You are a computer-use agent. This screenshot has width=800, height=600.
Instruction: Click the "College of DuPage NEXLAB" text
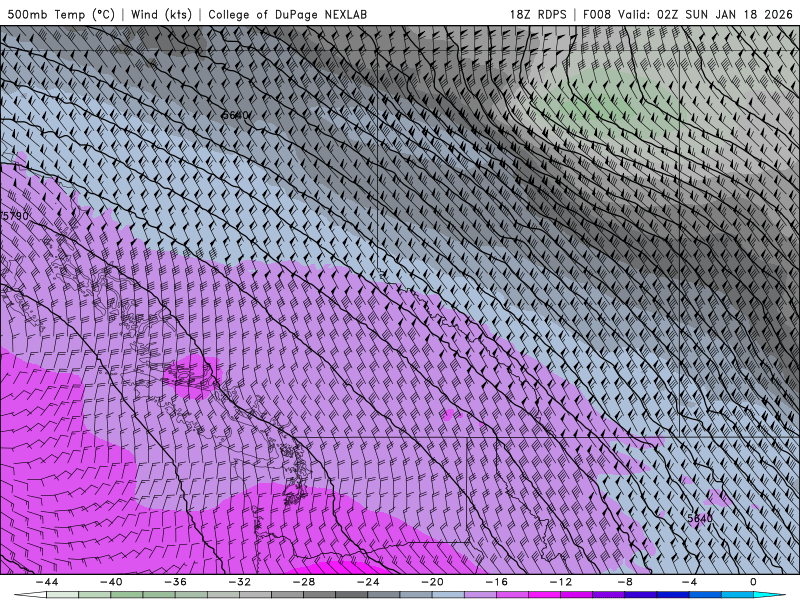(x=287, y=14)
